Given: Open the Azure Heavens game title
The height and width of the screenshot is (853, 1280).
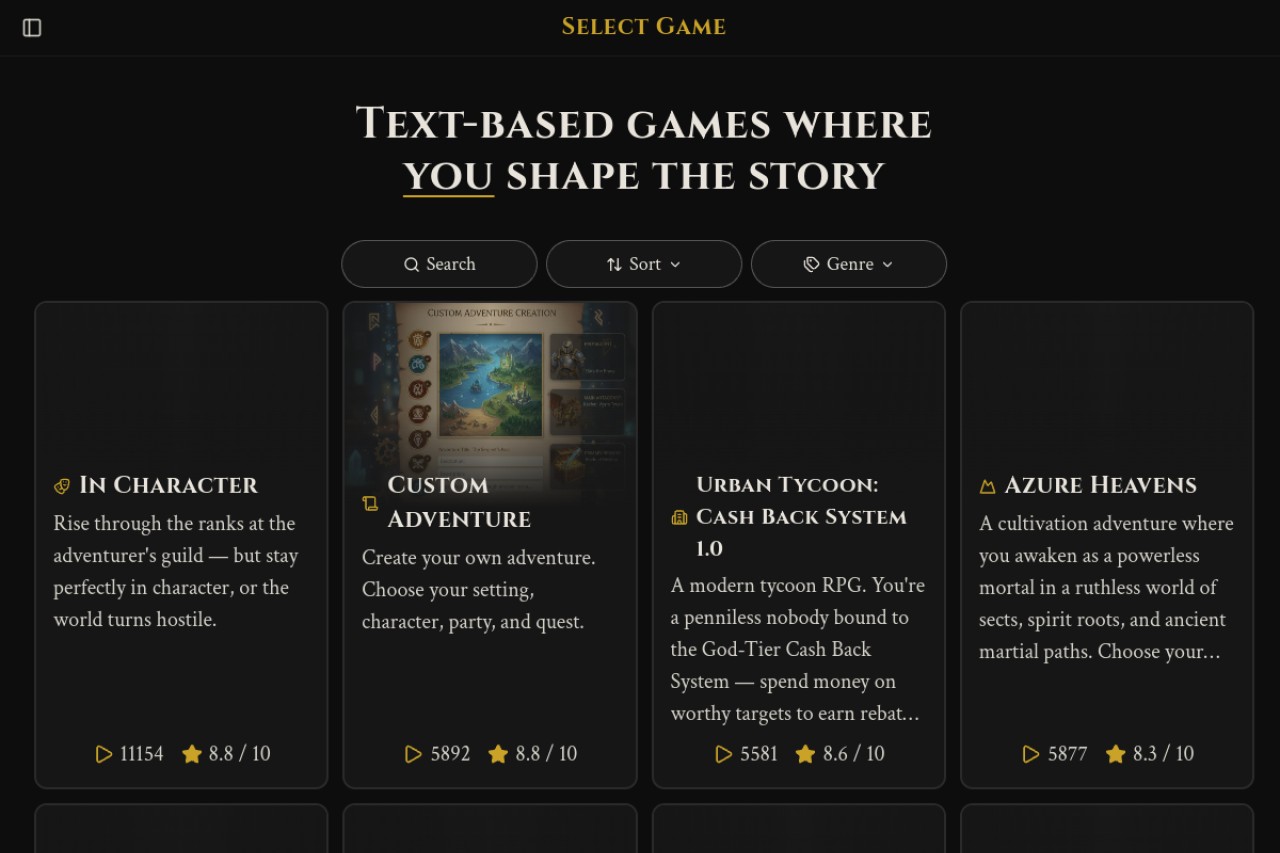Looking at the screenshot, I should (1100, 485).
